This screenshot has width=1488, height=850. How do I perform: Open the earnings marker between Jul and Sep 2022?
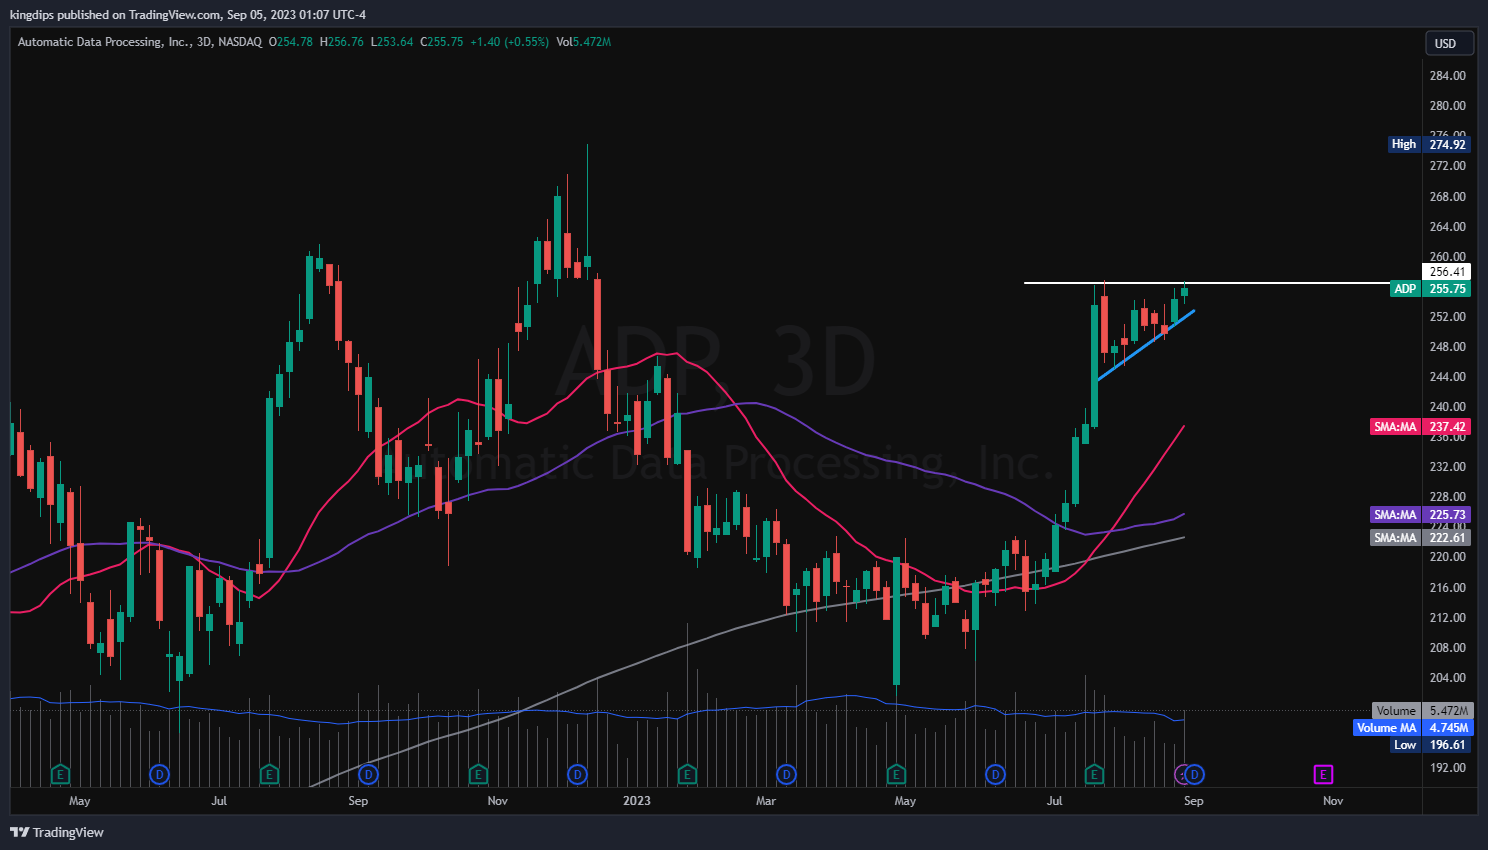pos(269,774)
